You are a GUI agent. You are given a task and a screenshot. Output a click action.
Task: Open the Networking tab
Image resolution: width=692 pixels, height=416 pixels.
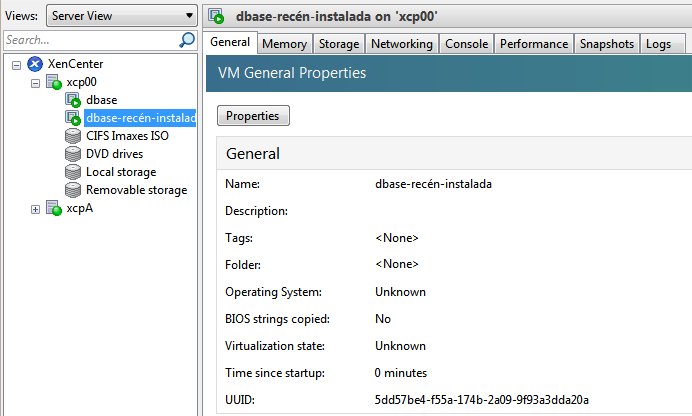tap(402, 44)
